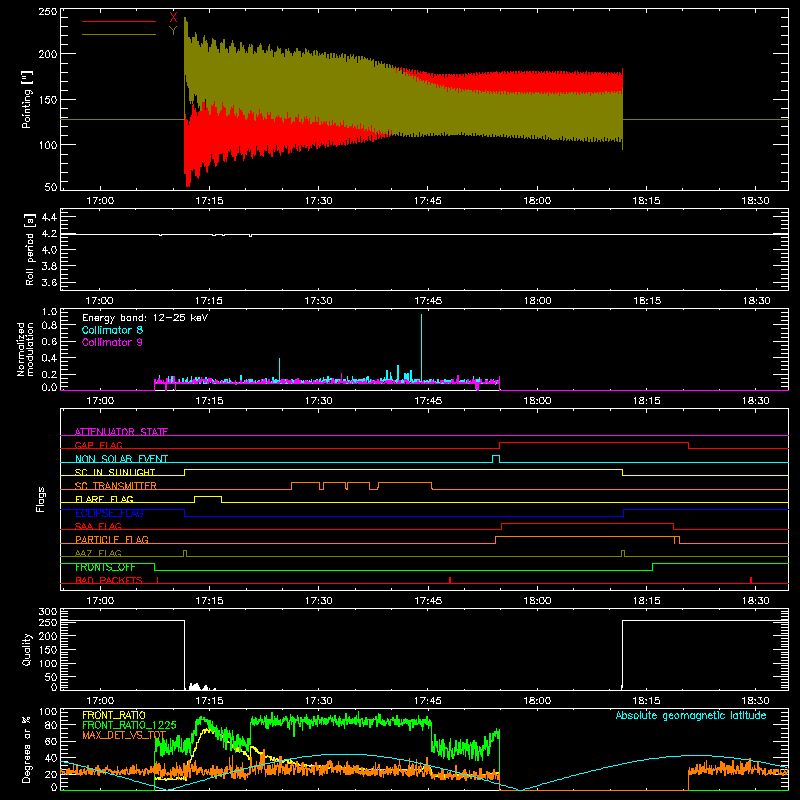Click the short NON_SOLAR_EVENT pulse near 17:54
The height and width of the screenshot is (800, 800).
(496, 456)
